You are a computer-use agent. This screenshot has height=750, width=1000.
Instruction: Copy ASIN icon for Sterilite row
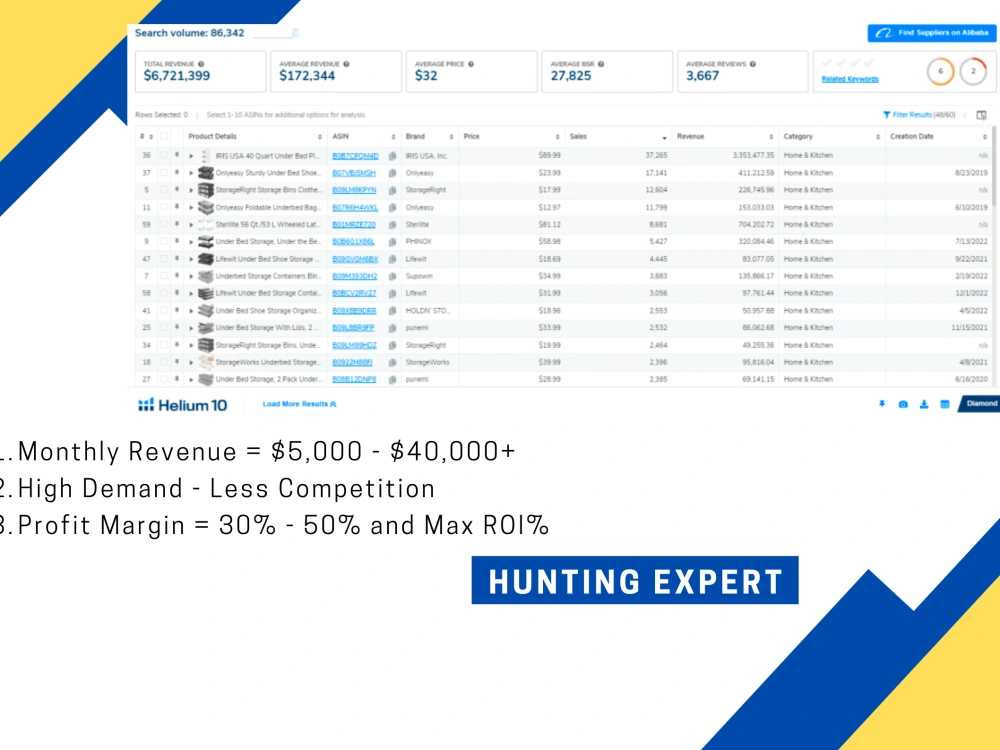(x=392, y=224)
